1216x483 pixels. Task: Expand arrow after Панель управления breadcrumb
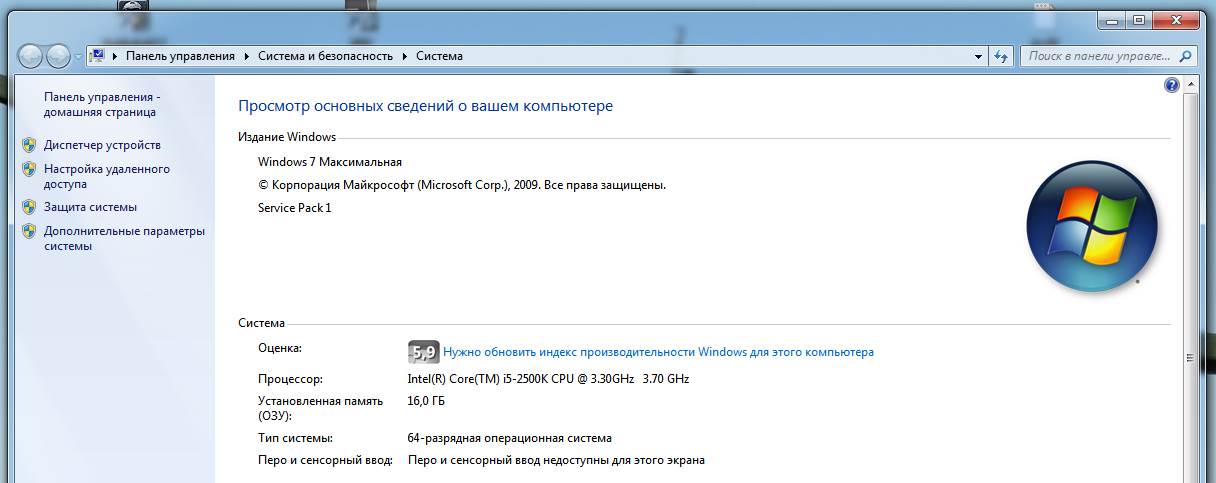tap(246, 56)
